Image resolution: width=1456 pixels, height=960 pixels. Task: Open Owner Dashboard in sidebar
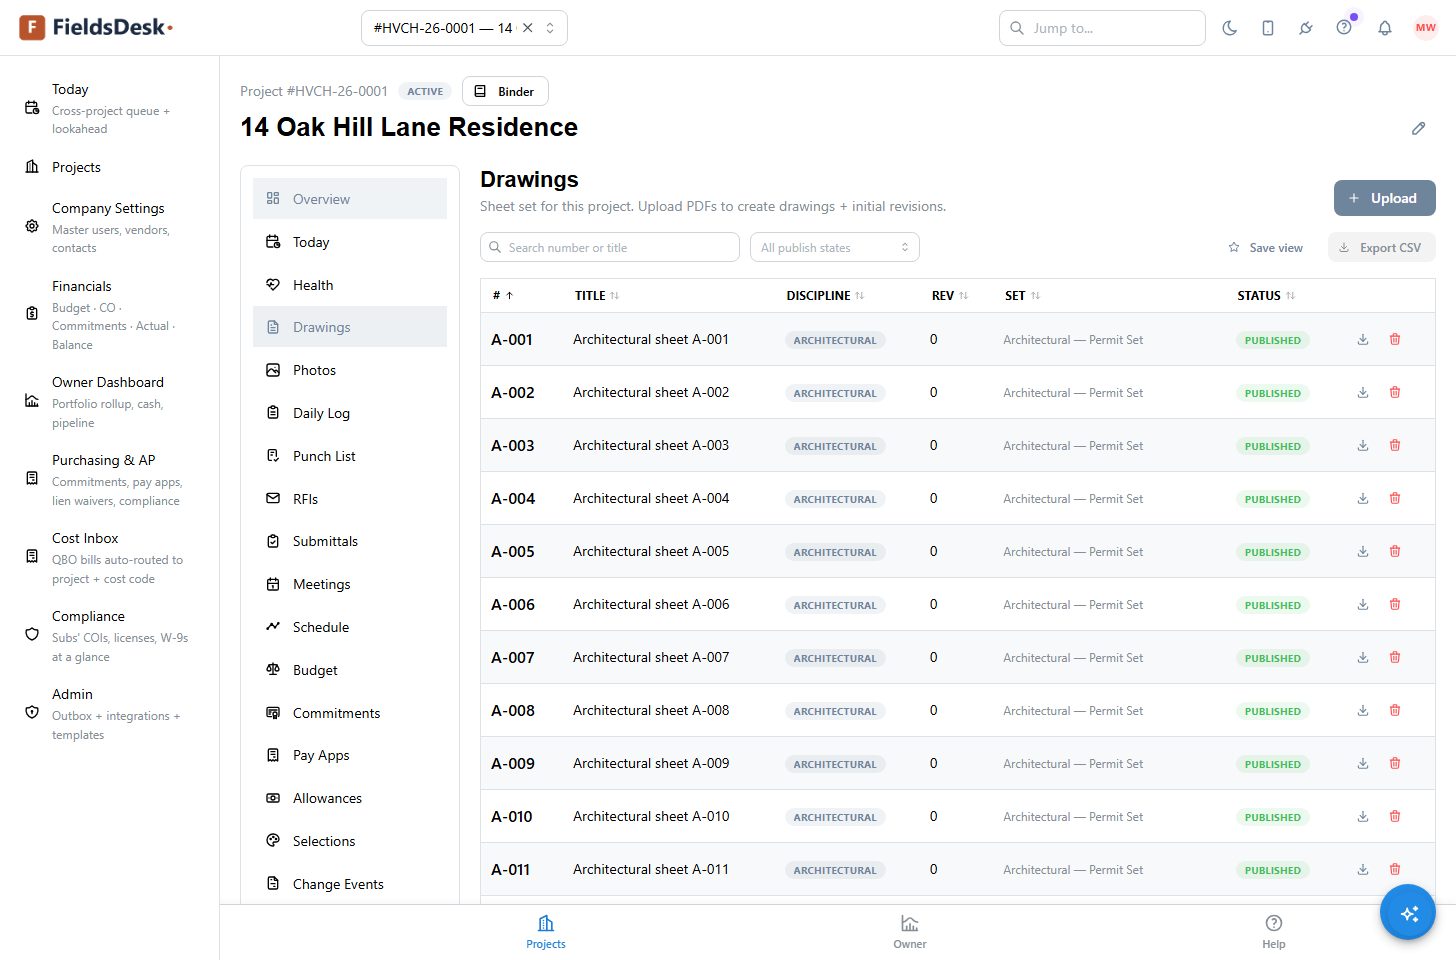108,401
